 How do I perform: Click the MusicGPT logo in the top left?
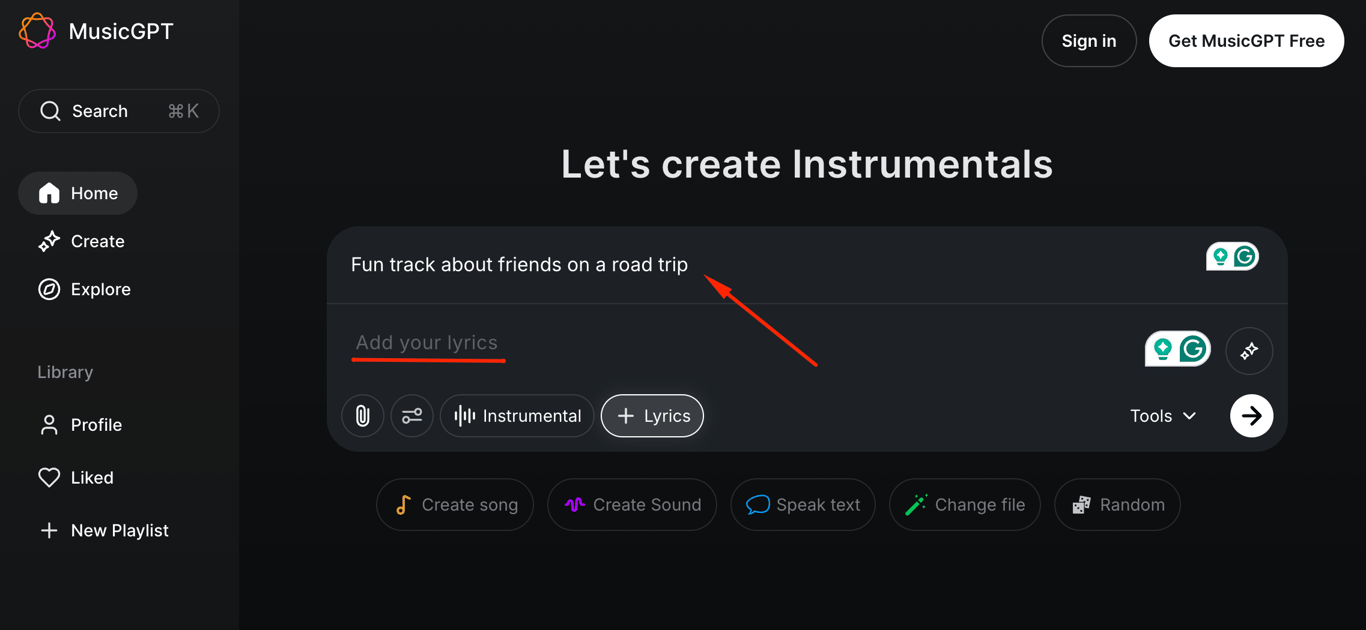(x=35, y=31)
